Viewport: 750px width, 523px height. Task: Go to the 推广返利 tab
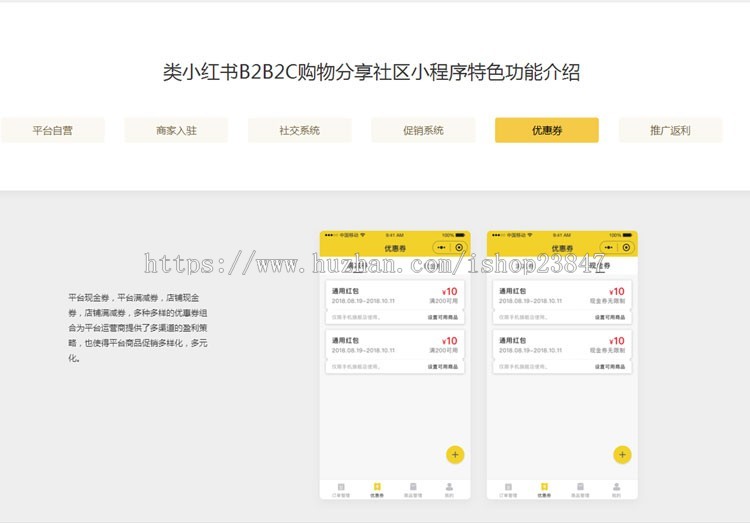(x=670, y=130)
